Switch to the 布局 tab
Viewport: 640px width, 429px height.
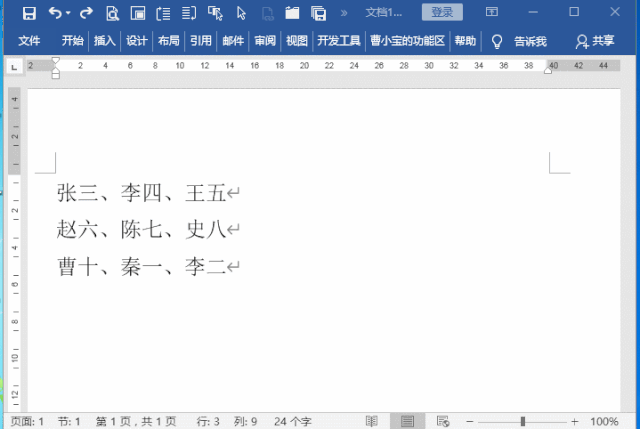coord(169,41)
